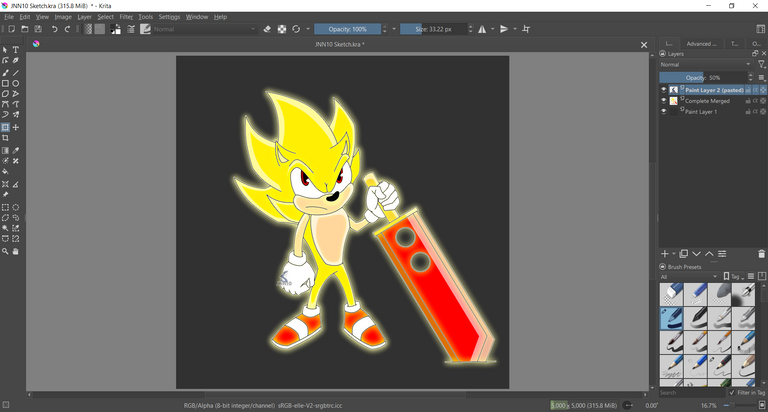The width and height of the screenshot is (768, 412).
Task: Add a new layer with plus button
Action: [x=665, y=254]
